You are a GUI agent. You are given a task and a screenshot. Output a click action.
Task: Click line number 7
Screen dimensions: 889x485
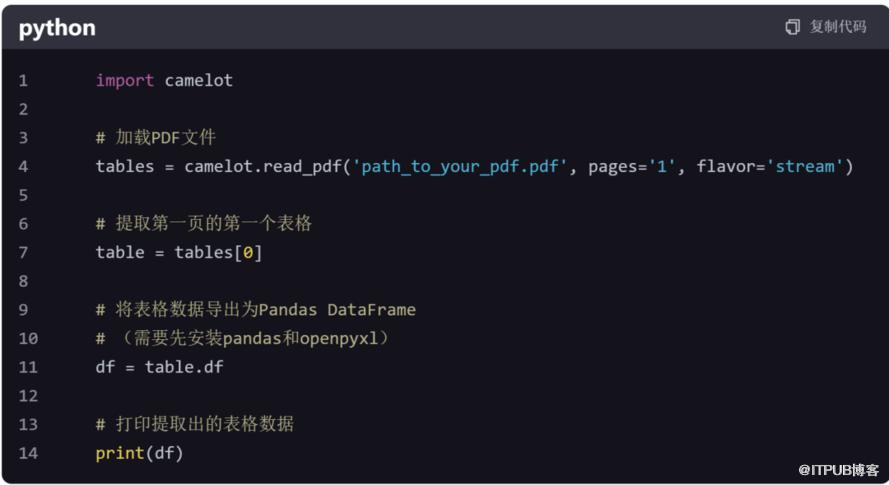coord(23,252)
